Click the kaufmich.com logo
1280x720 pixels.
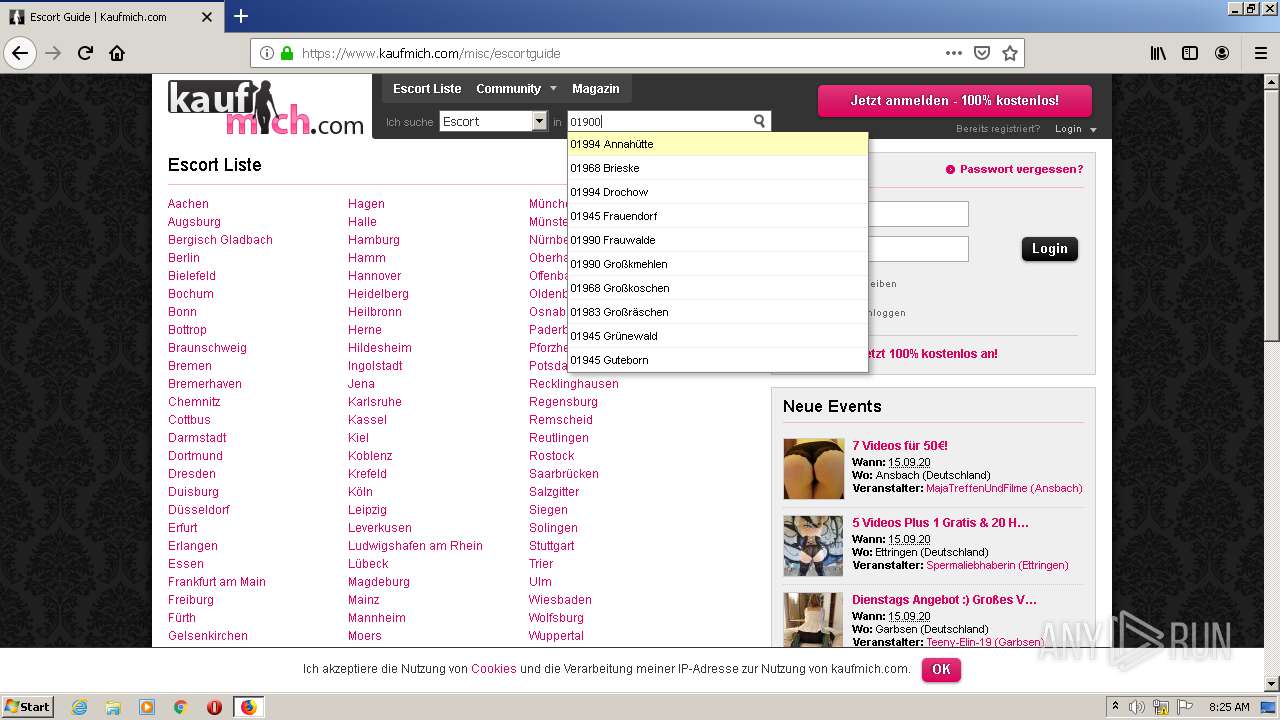click(266, 108)
